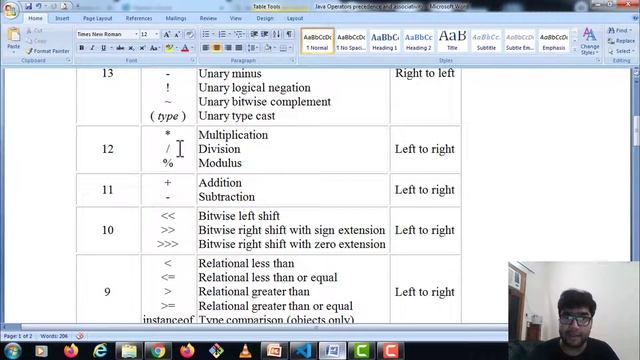Shrink the font size
Image resolution: width=640 pixels, height=360 pixels.
[x=178, y=35]
